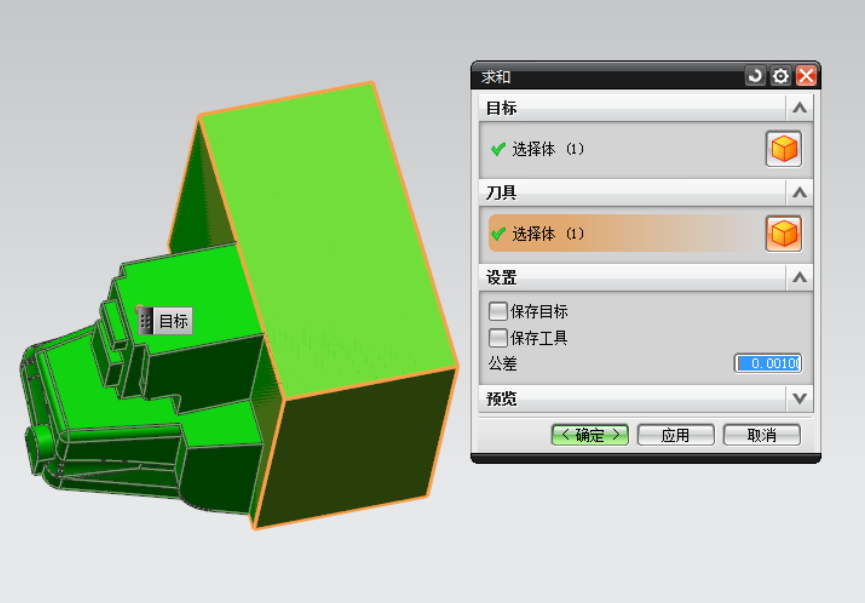Image resolution: width=865 pixels, height=603 pixels.
Task: Click the 应用 button
Action: click(x=676, y=435)
